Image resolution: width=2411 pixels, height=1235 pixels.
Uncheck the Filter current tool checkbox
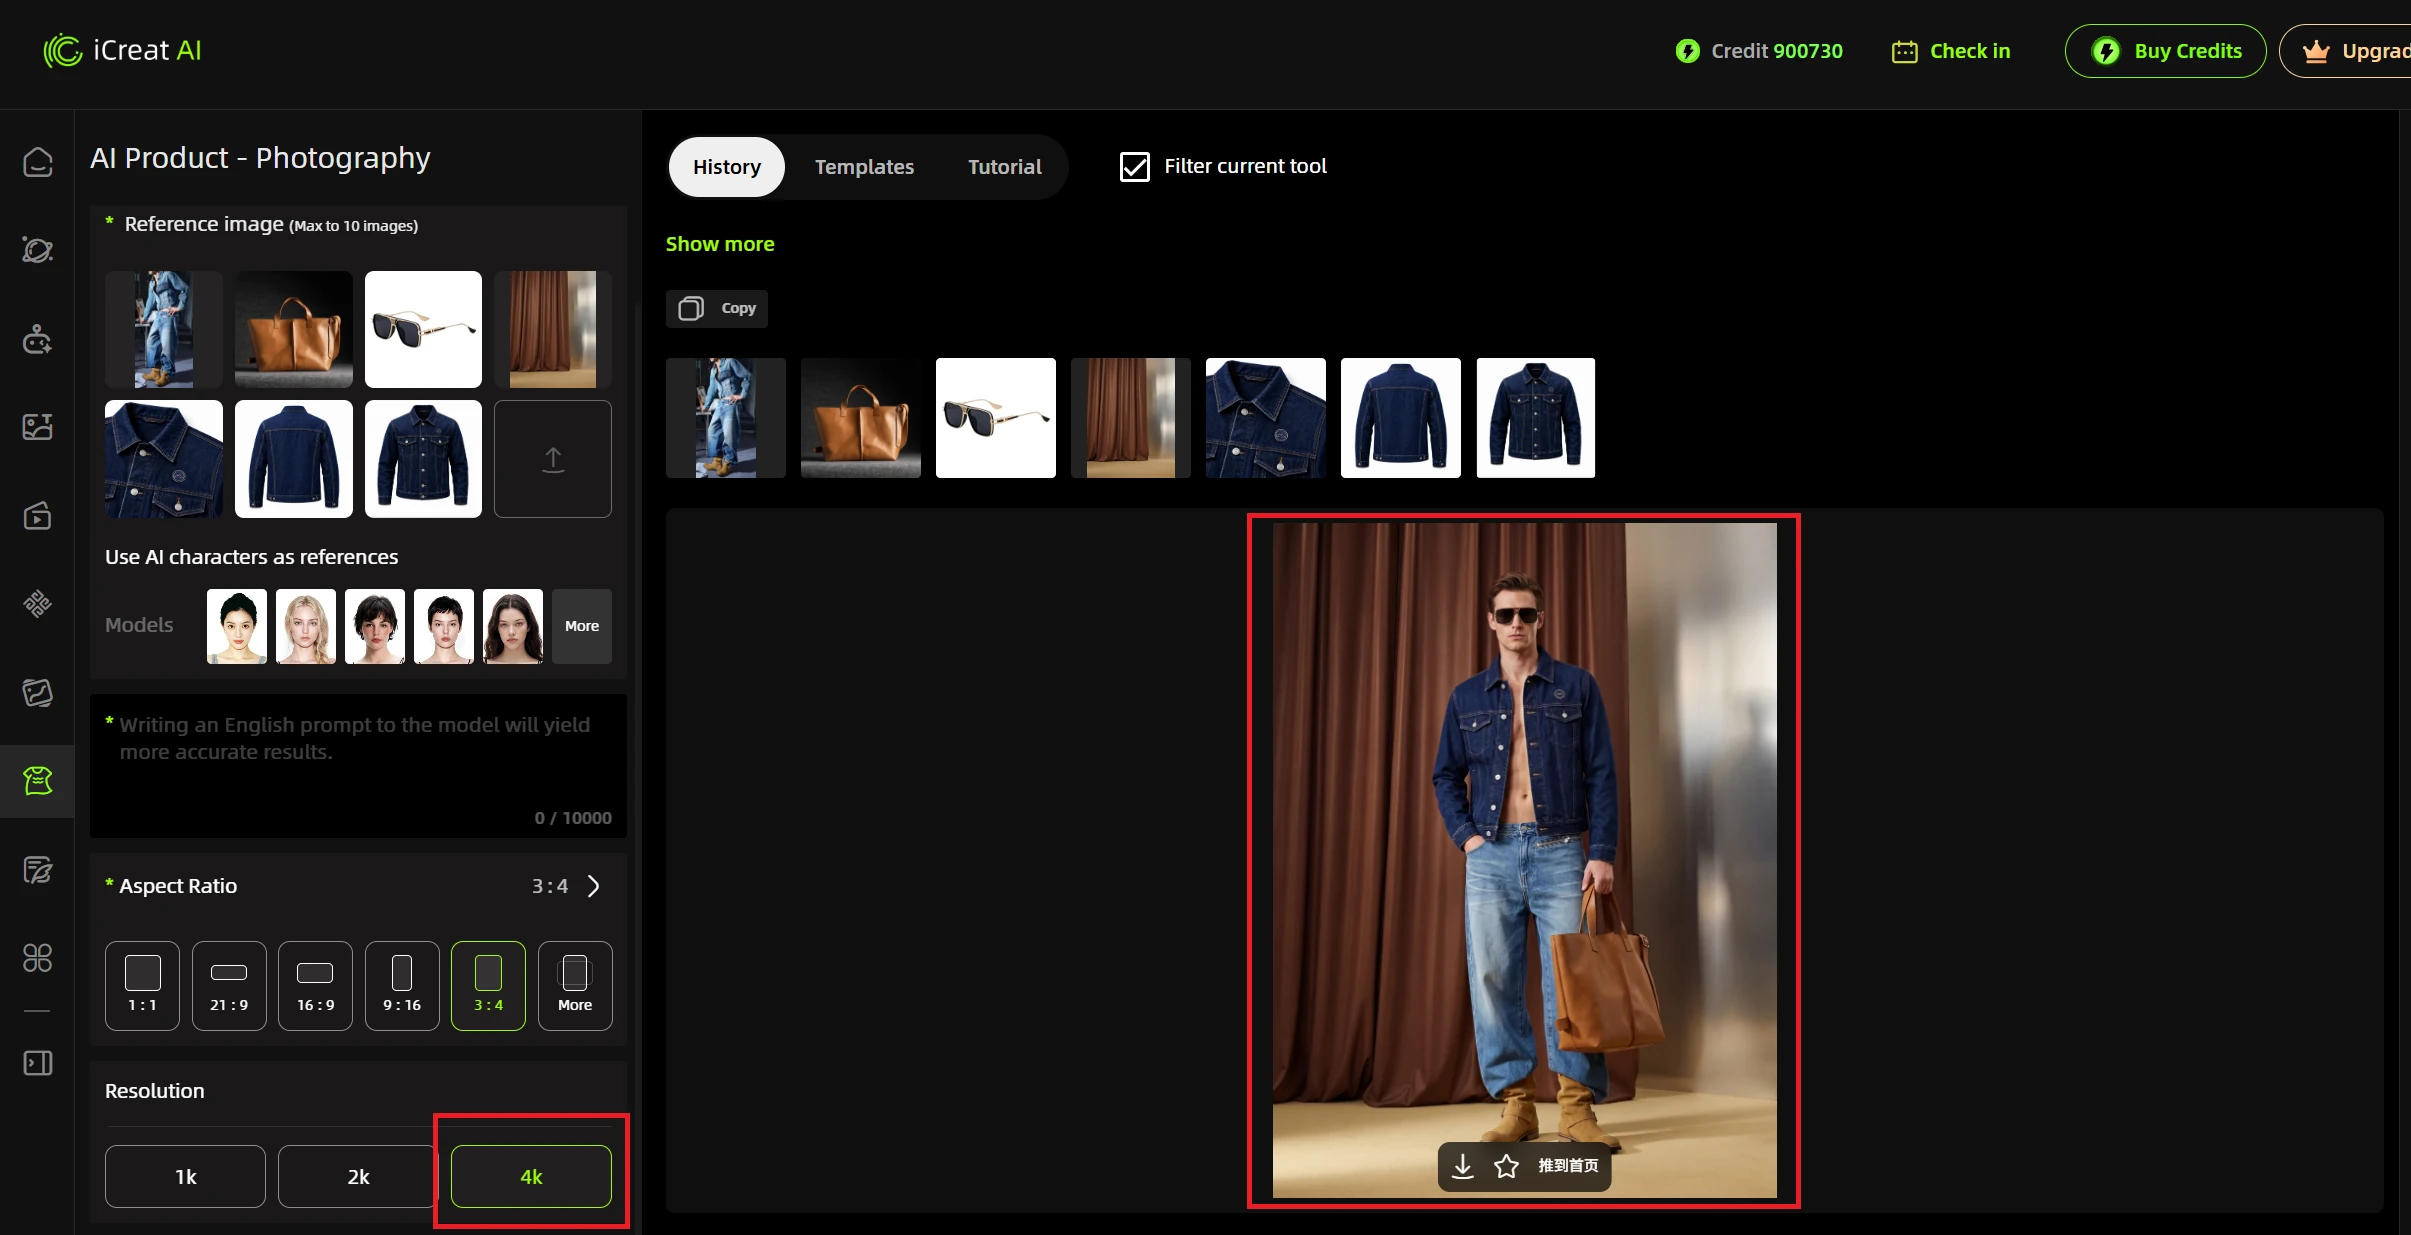pyautogui.click(x=1134, y=167)
